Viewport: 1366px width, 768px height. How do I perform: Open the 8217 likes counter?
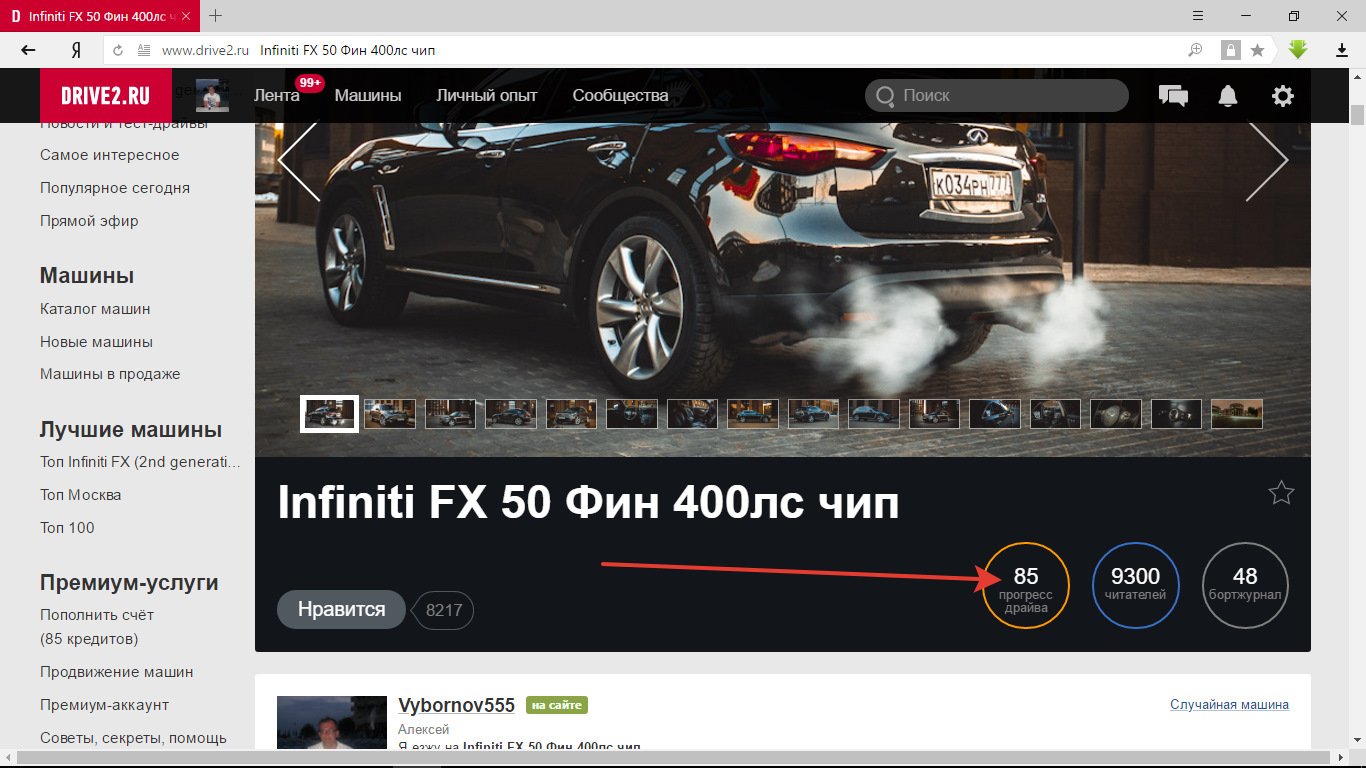click(444, 610)
